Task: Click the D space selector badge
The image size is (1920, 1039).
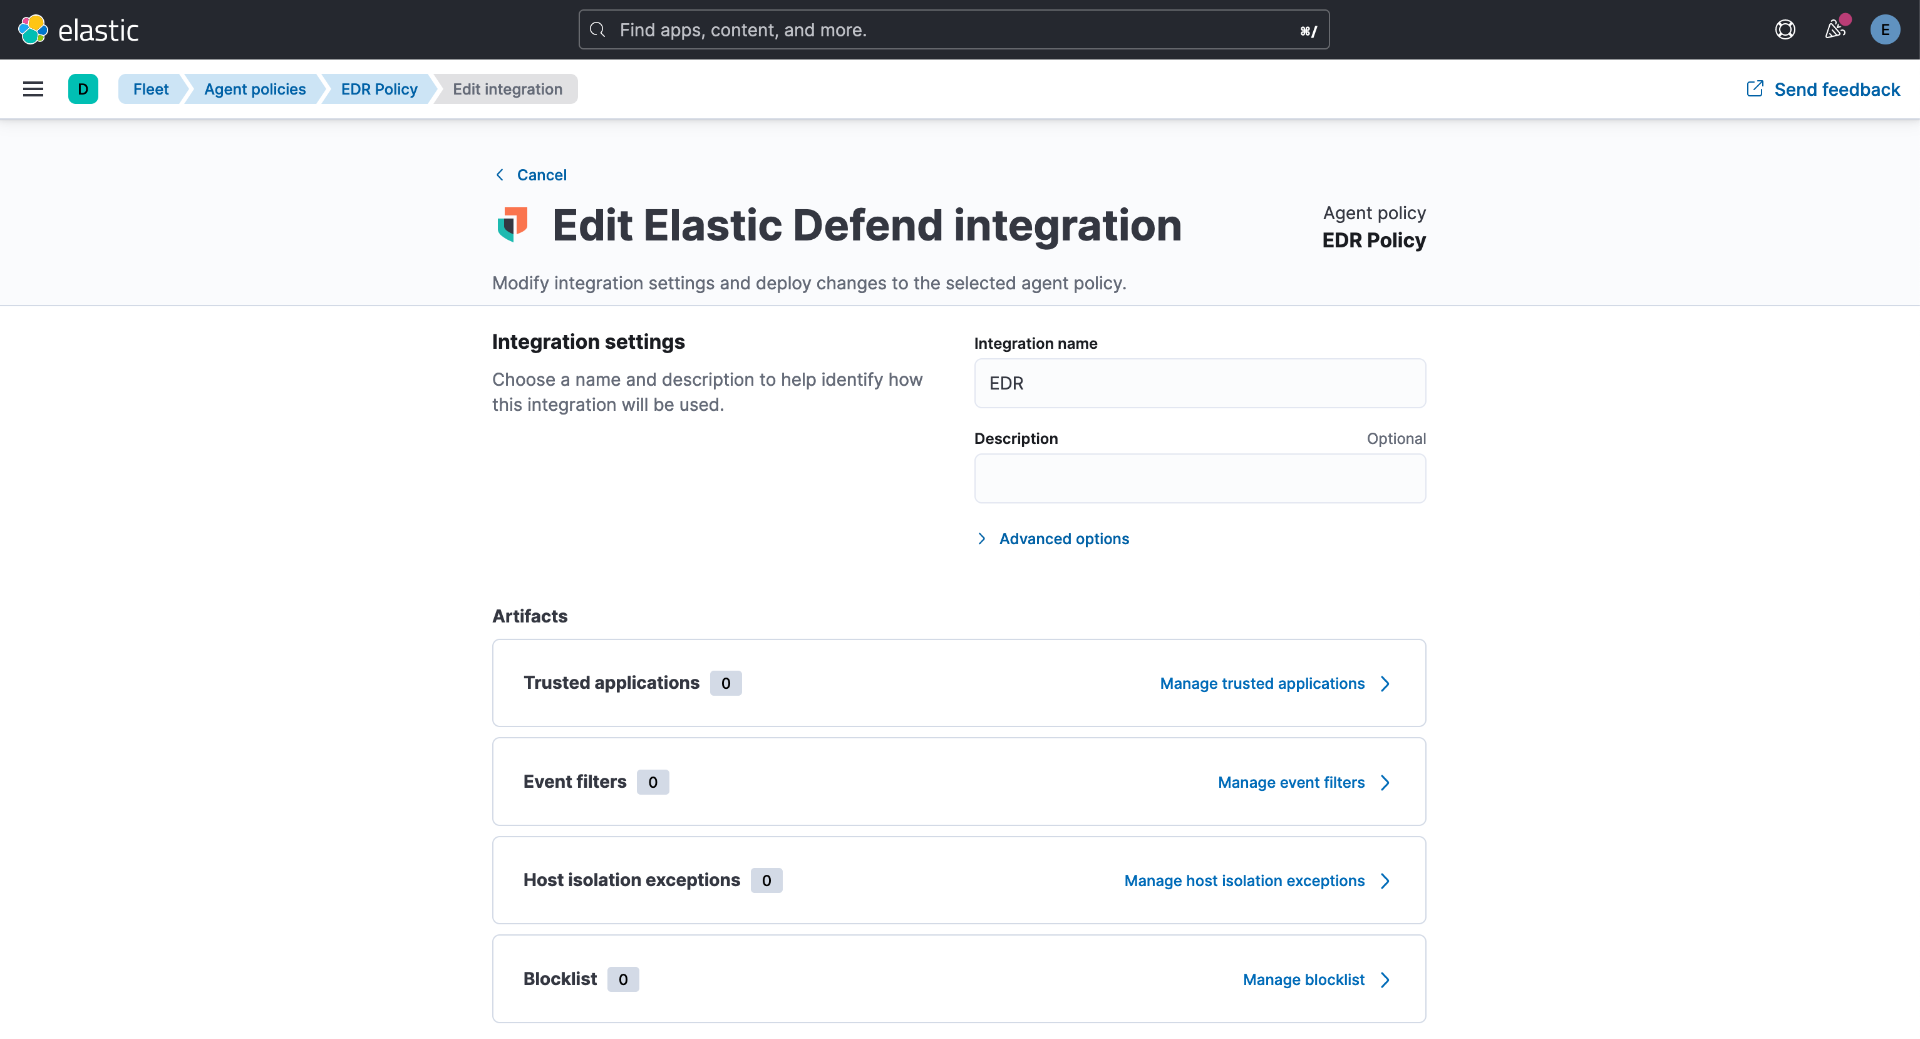Action: pos(83,89)
